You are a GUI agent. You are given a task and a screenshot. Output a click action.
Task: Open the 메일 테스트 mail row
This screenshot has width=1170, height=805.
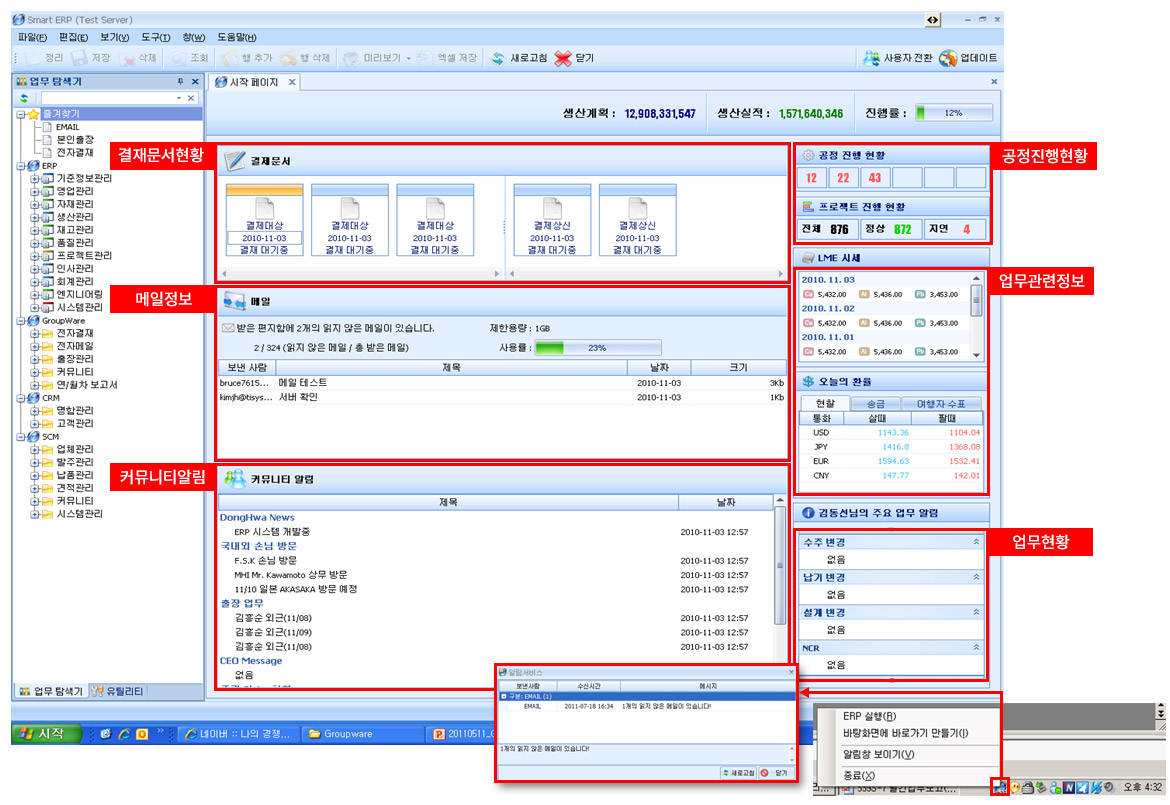(302, 382)
